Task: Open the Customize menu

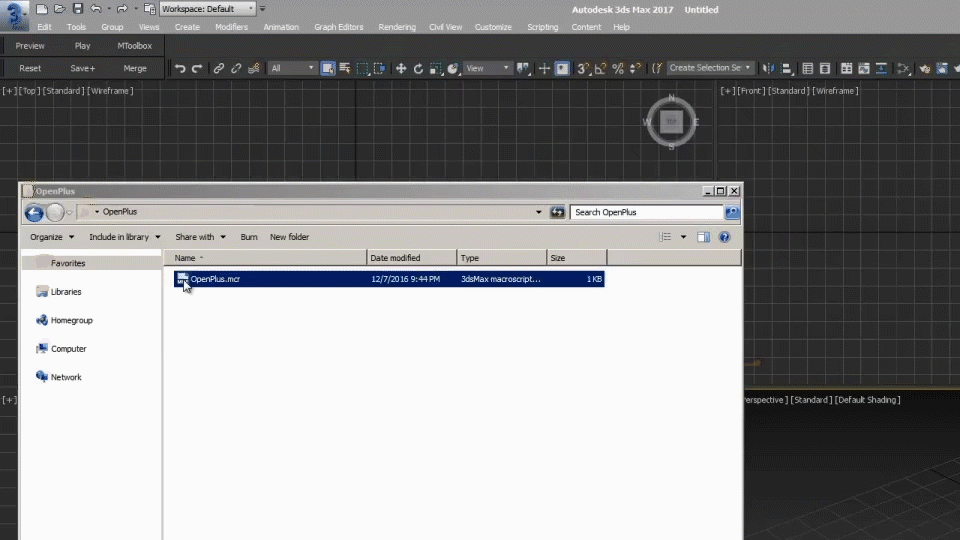Action: click(493, 27)
